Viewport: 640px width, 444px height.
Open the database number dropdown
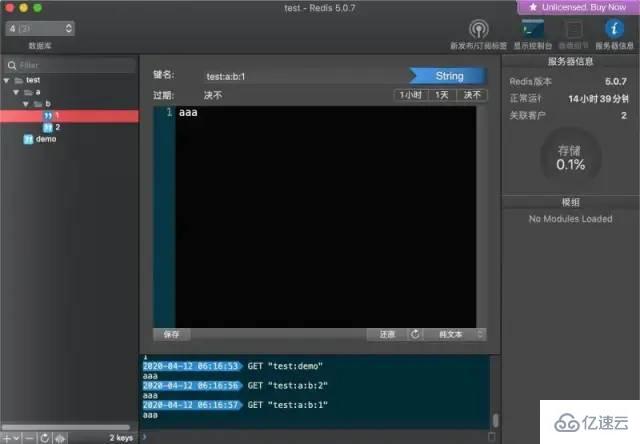pyautogui.click(x=39, y=29)
